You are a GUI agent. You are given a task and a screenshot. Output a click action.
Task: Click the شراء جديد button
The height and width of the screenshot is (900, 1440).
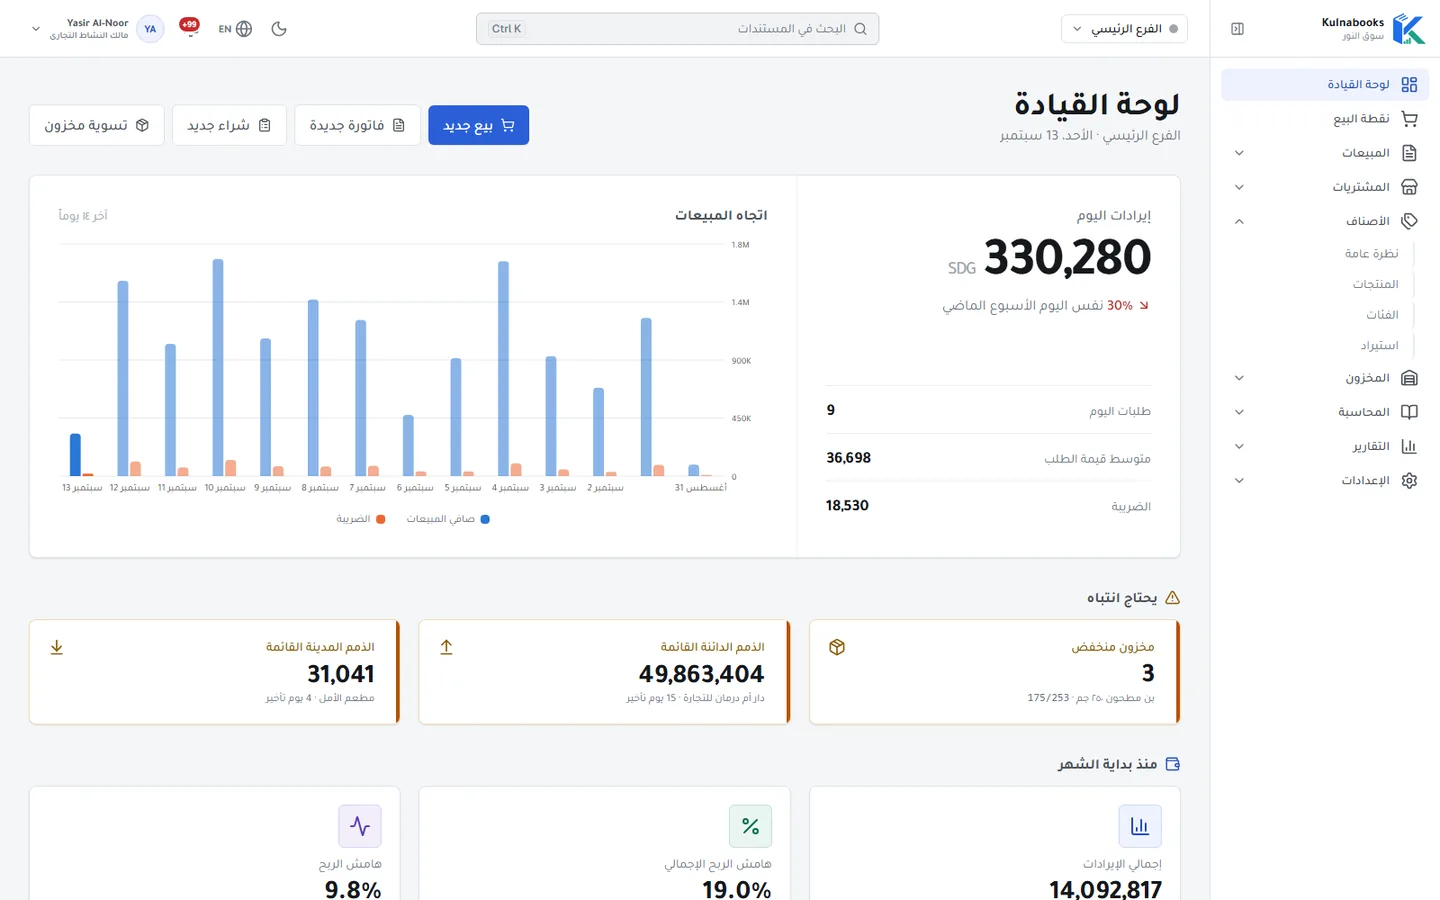point(229,125)
